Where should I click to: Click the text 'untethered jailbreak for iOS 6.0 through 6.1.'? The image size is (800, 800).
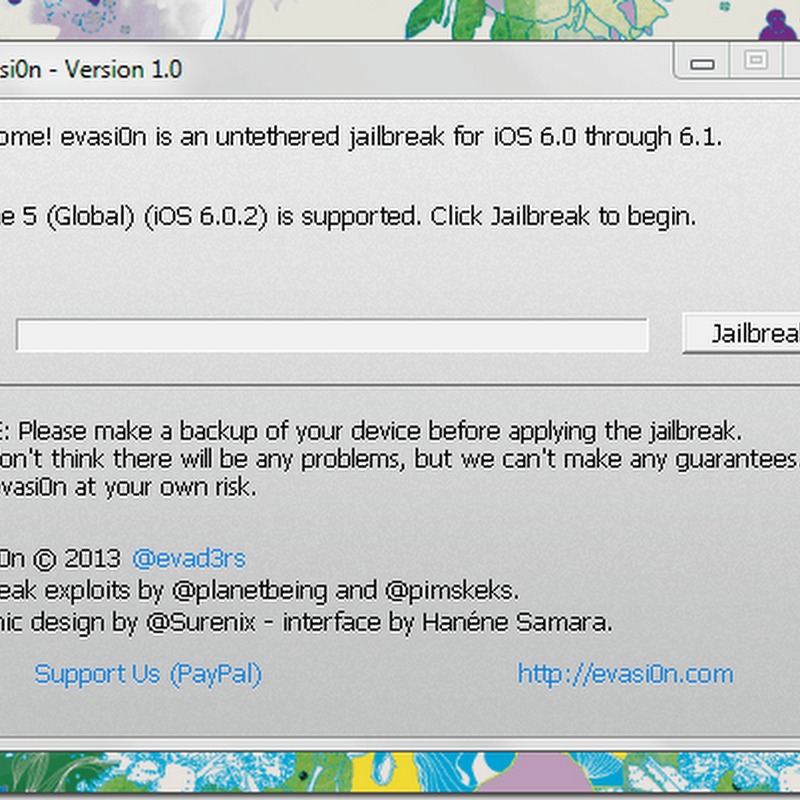(469, 137)
